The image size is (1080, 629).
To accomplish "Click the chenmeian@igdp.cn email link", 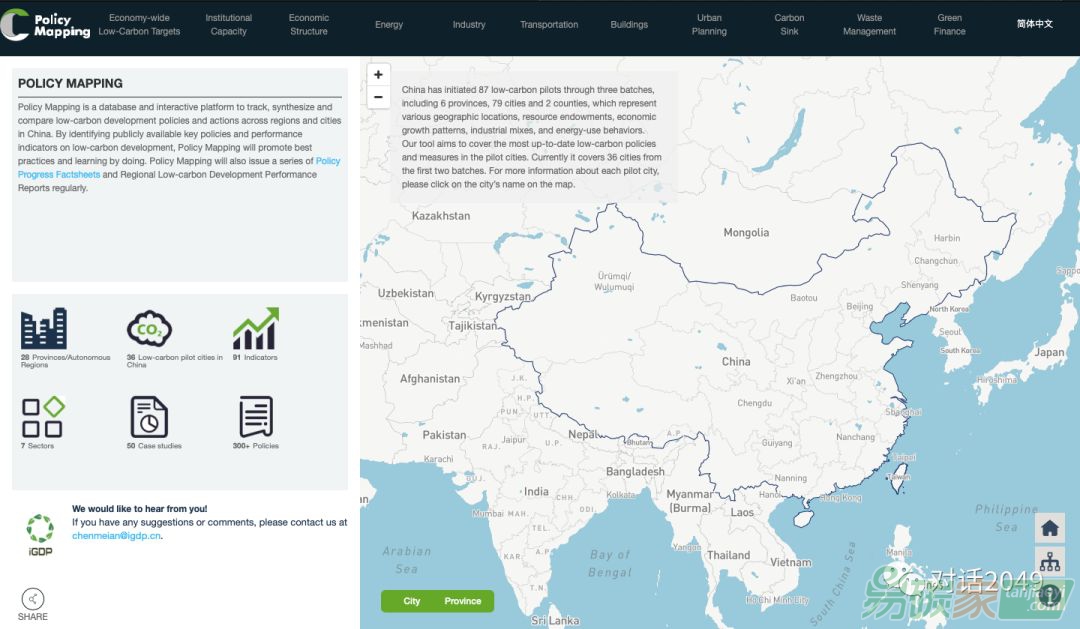I will [x=116, y=535].
